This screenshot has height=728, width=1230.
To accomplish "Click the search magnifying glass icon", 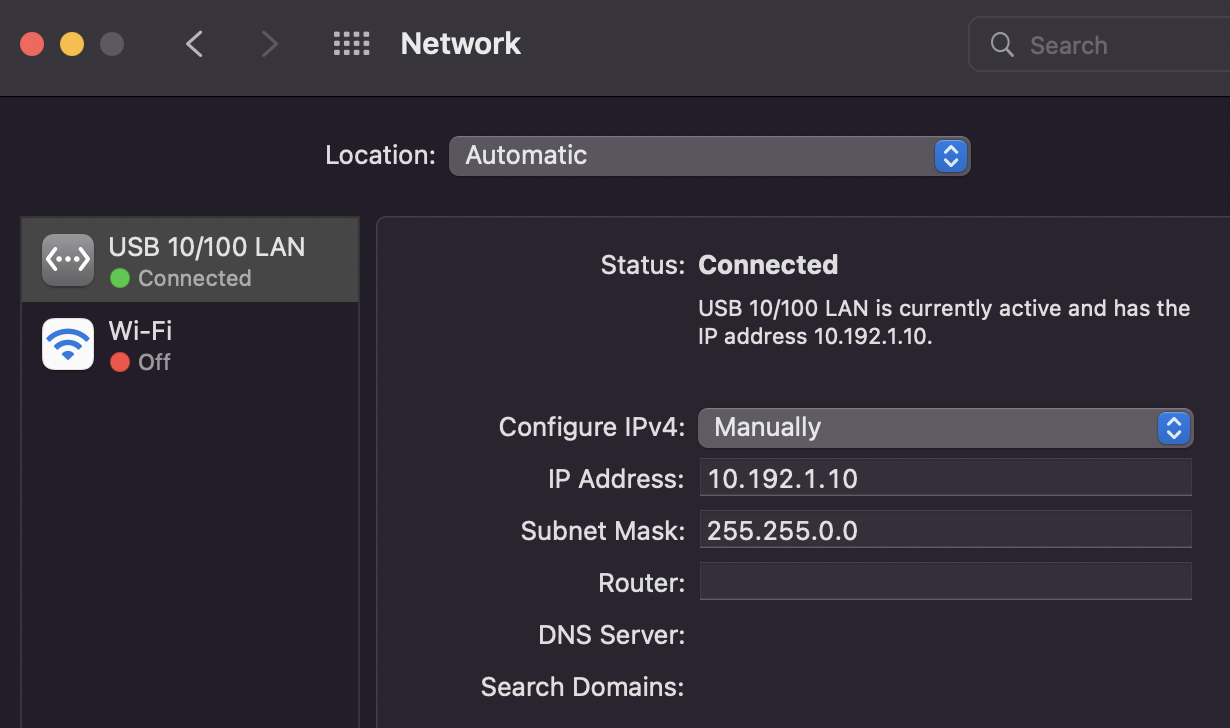I will coord(1002,45).
